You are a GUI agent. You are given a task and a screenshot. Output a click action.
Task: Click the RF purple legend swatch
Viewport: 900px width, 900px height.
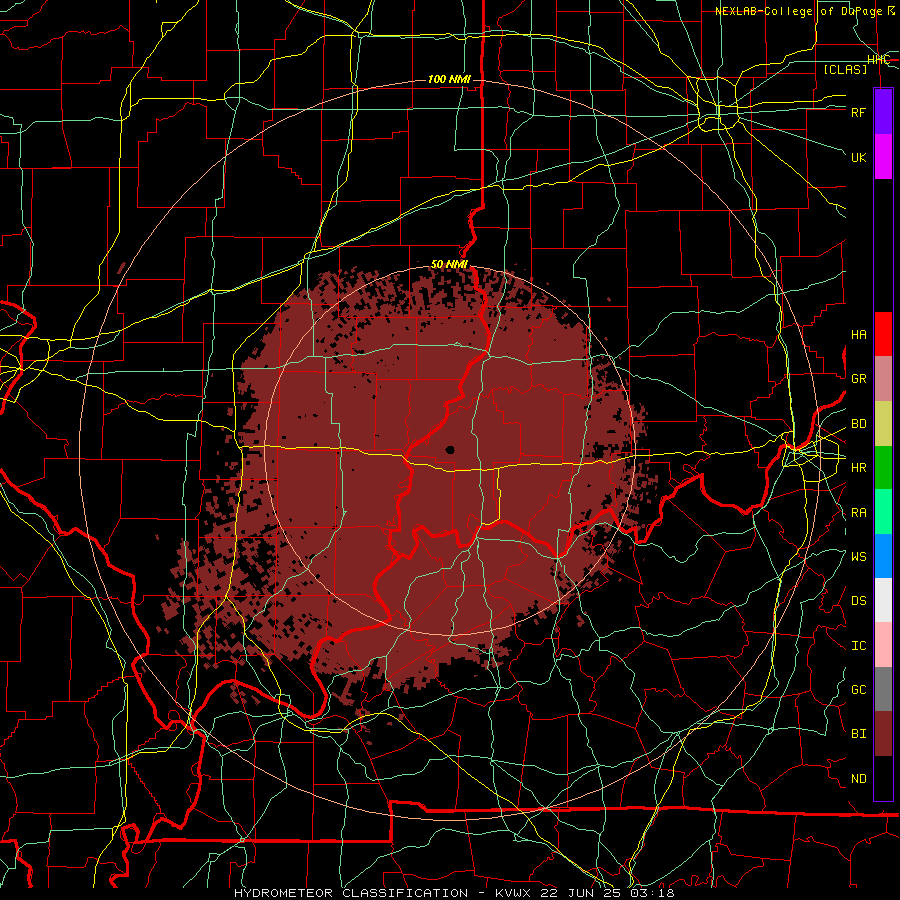pos(883,112)
